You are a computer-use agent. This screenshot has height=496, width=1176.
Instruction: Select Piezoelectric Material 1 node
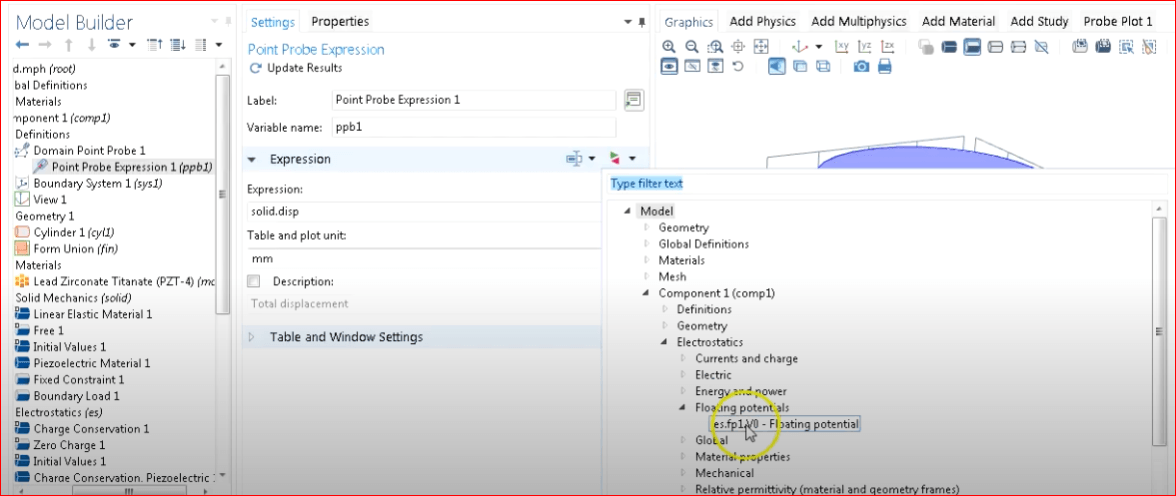coord(92,363)
